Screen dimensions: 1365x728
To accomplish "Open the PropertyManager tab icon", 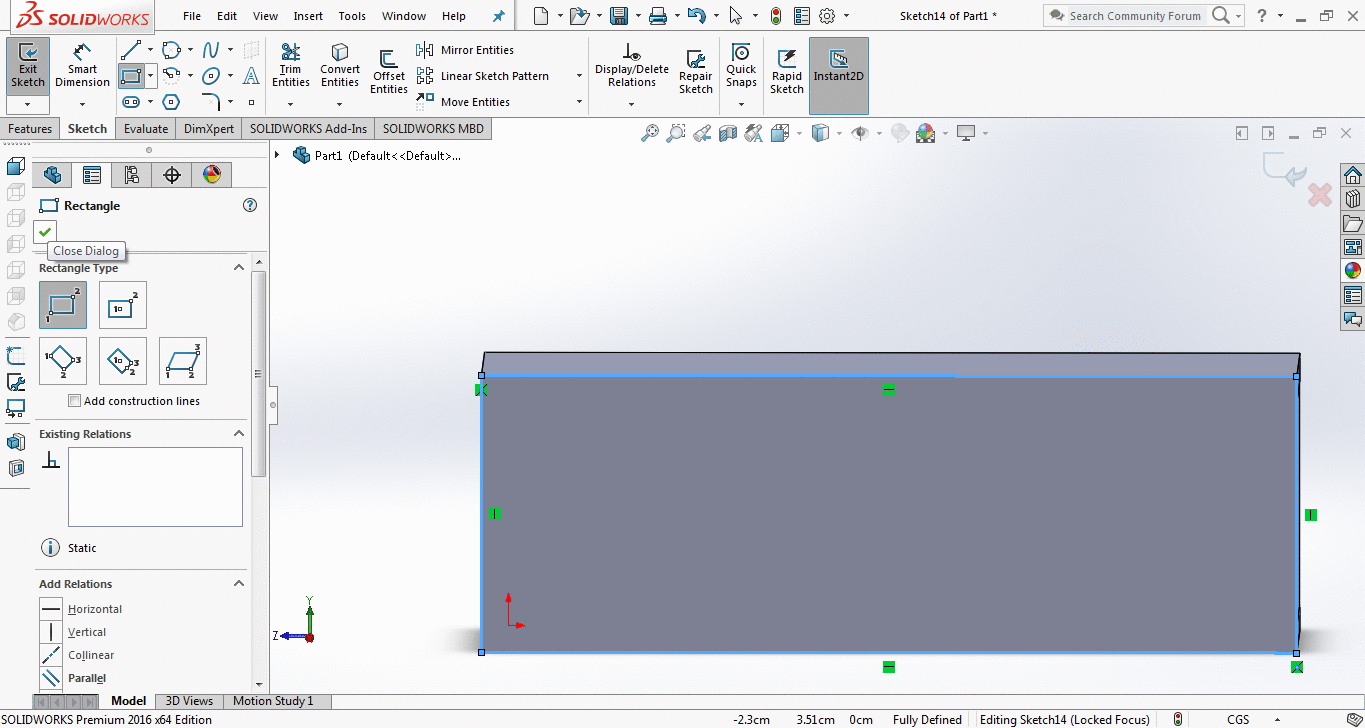I will (x=92, y=175).
